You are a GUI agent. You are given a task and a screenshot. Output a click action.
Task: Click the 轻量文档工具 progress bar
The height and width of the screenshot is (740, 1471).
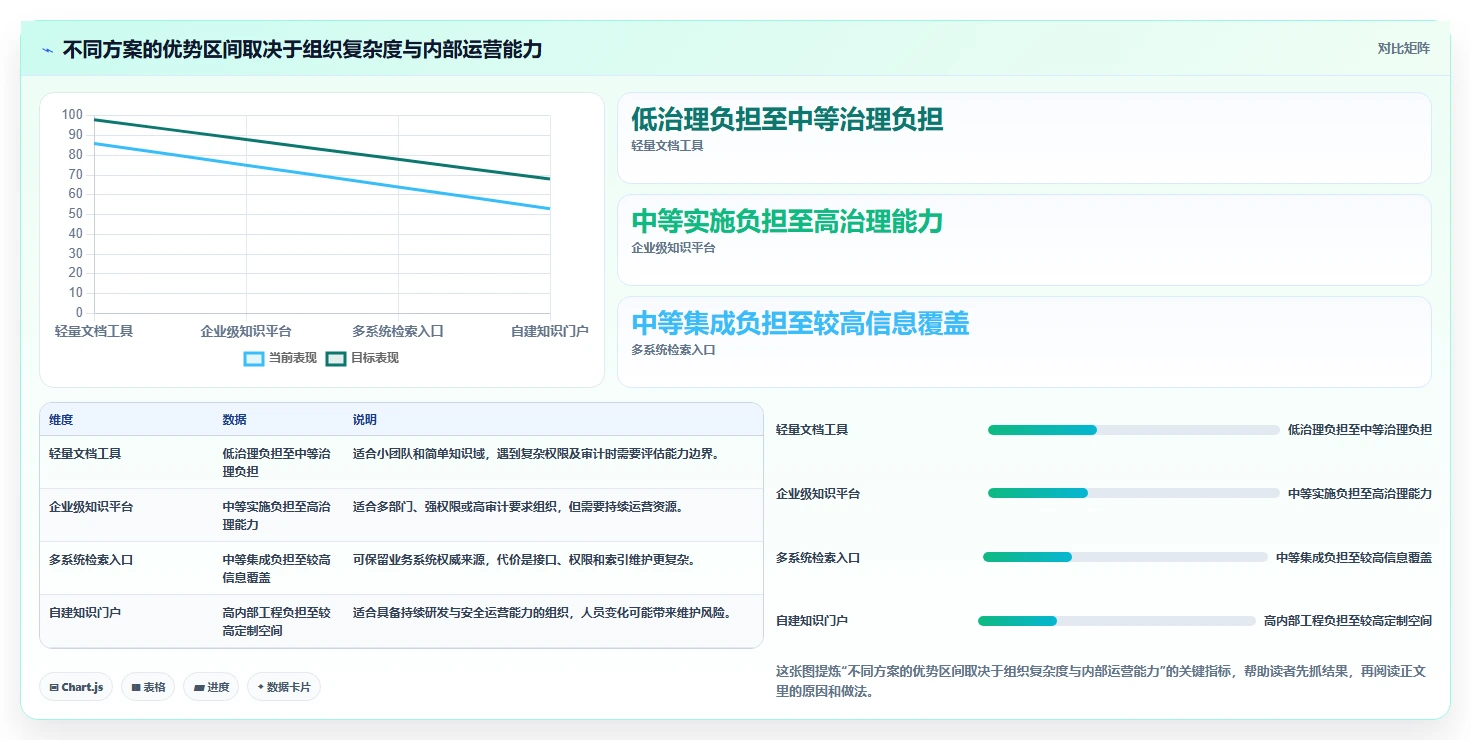1134,430
